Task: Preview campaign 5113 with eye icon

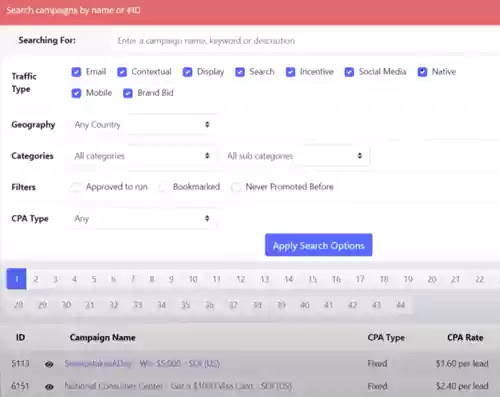Action: [x=49, y=364]
